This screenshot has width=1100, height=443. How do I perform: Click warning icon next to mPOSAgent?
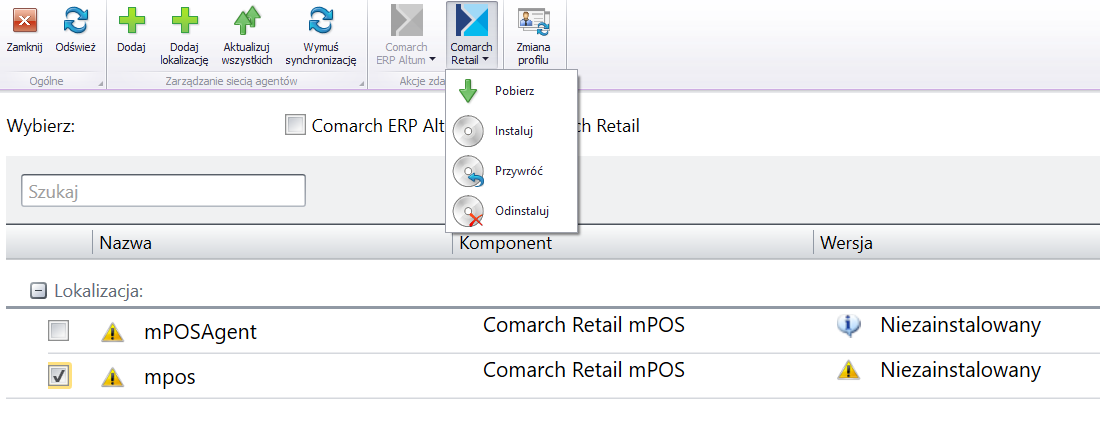(x=112, y=331)
